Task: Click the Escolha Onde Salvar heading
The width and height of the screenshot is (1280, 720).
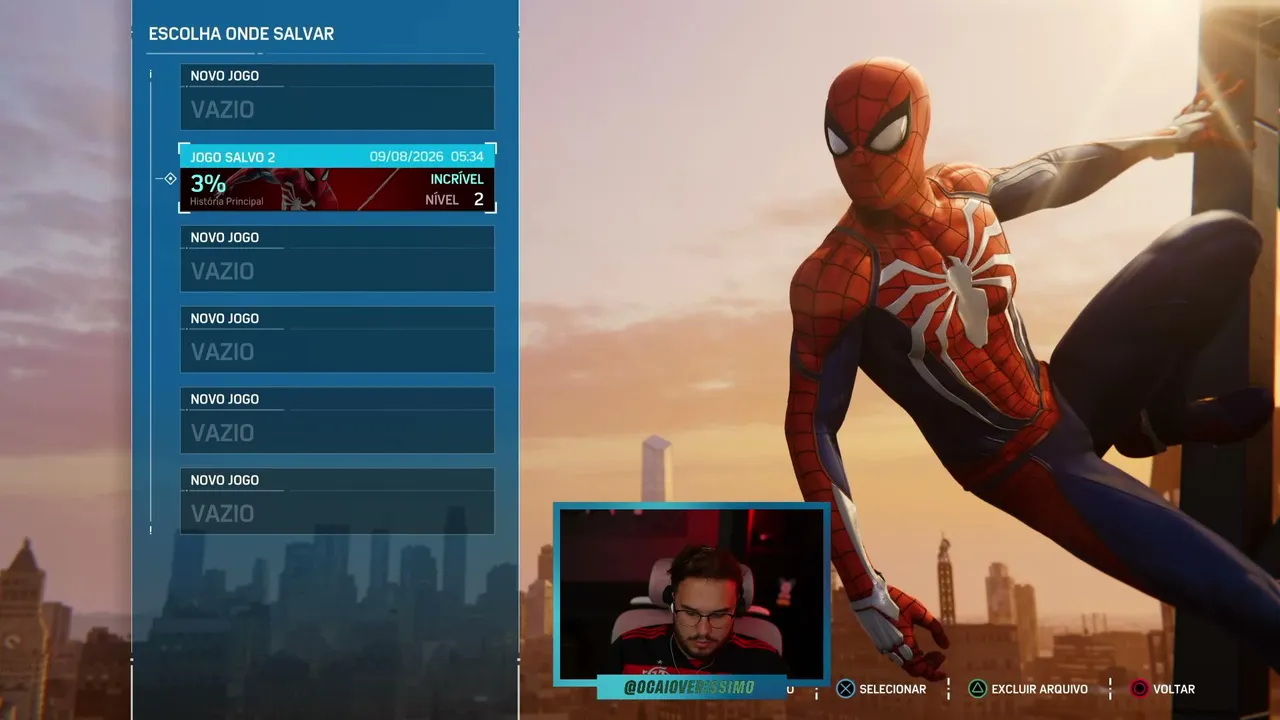Action: point(241,34)
